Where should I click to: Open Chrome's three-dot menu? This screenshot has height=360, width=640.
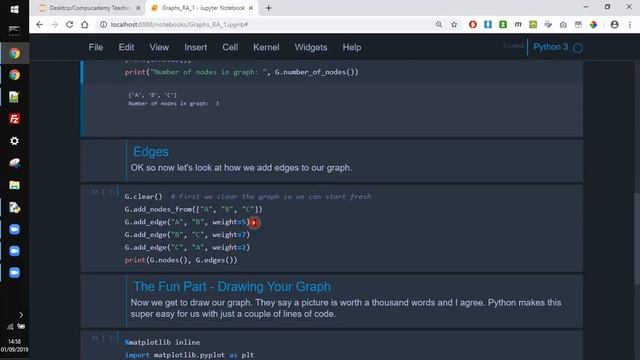coord(630,24)
